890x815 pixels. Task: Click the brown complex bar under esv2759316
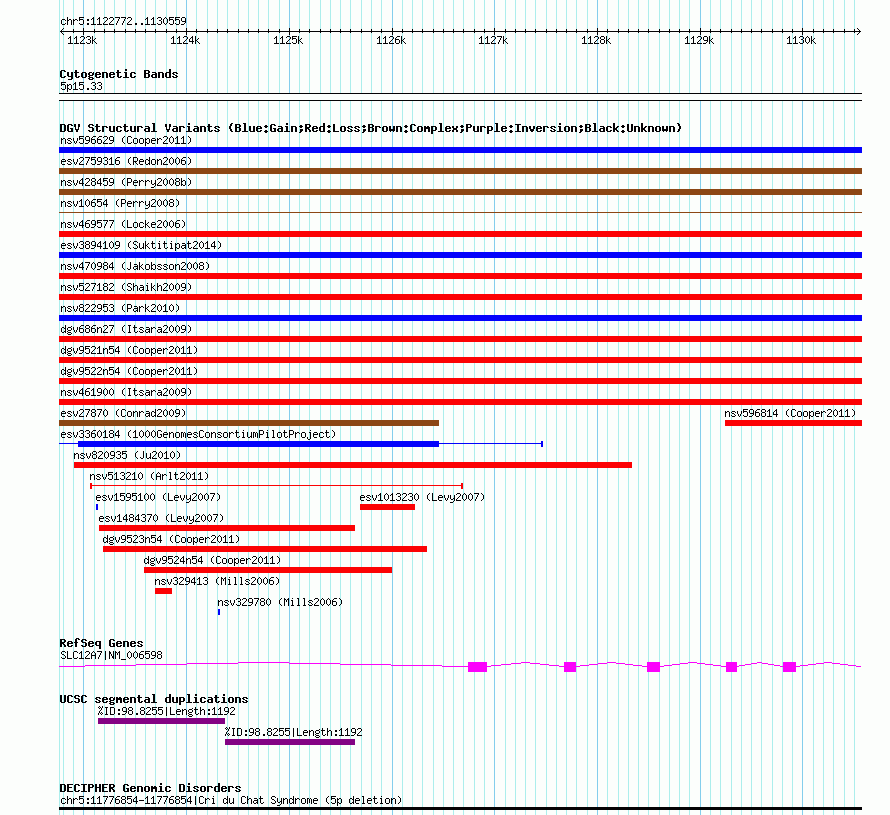coord(460,171)
